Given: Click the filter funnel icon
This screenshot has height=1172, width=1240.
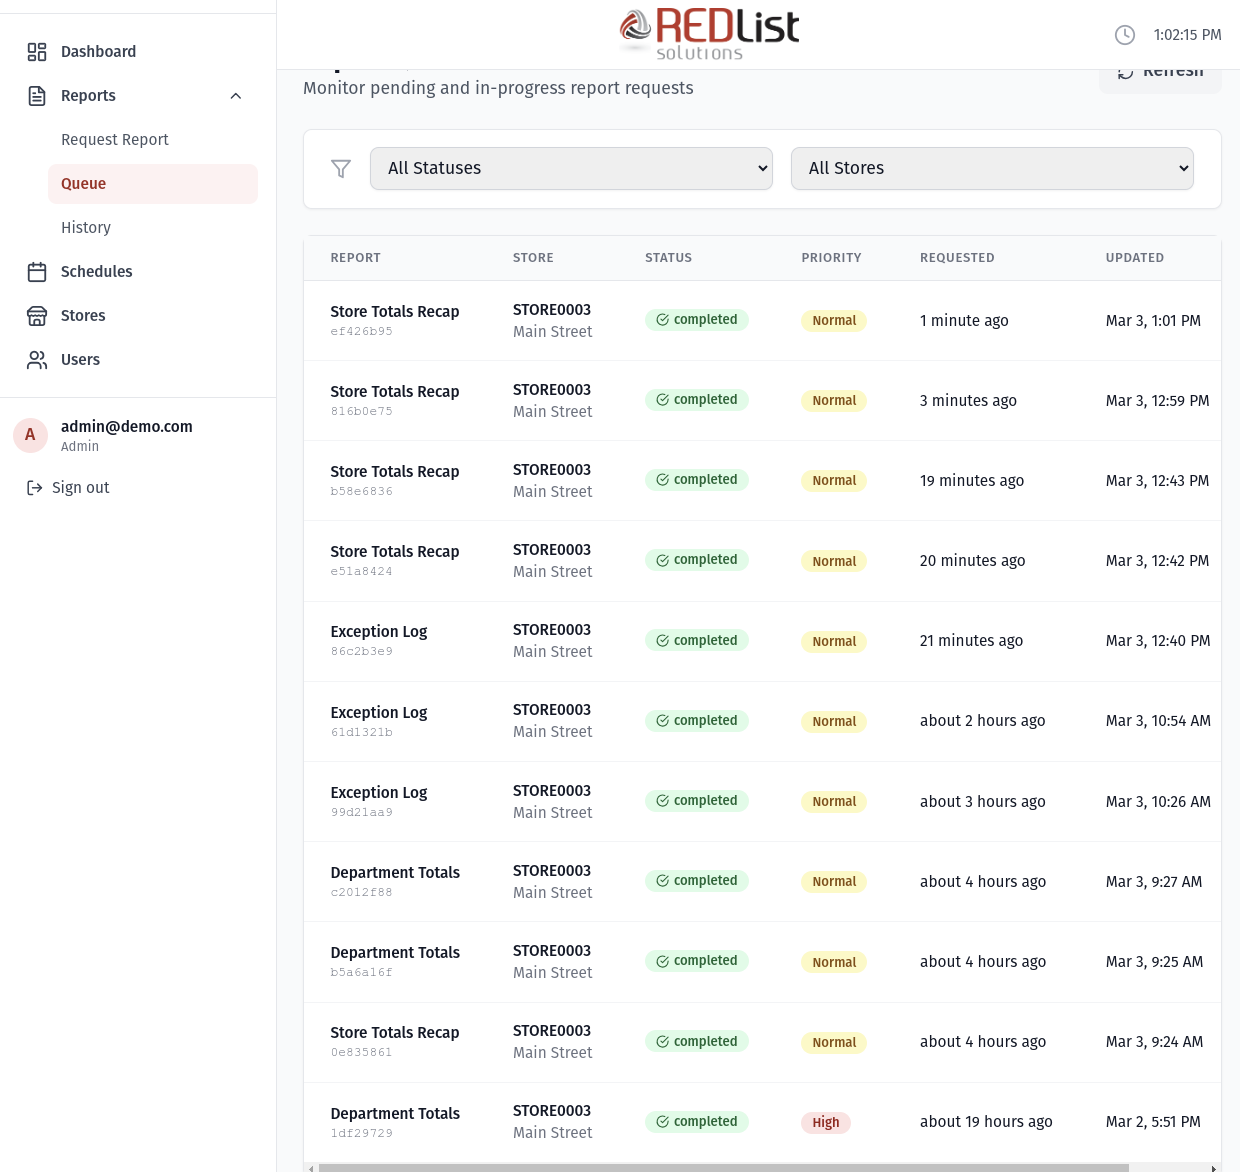Looking at the screenshot, I should tap(341, 168).
